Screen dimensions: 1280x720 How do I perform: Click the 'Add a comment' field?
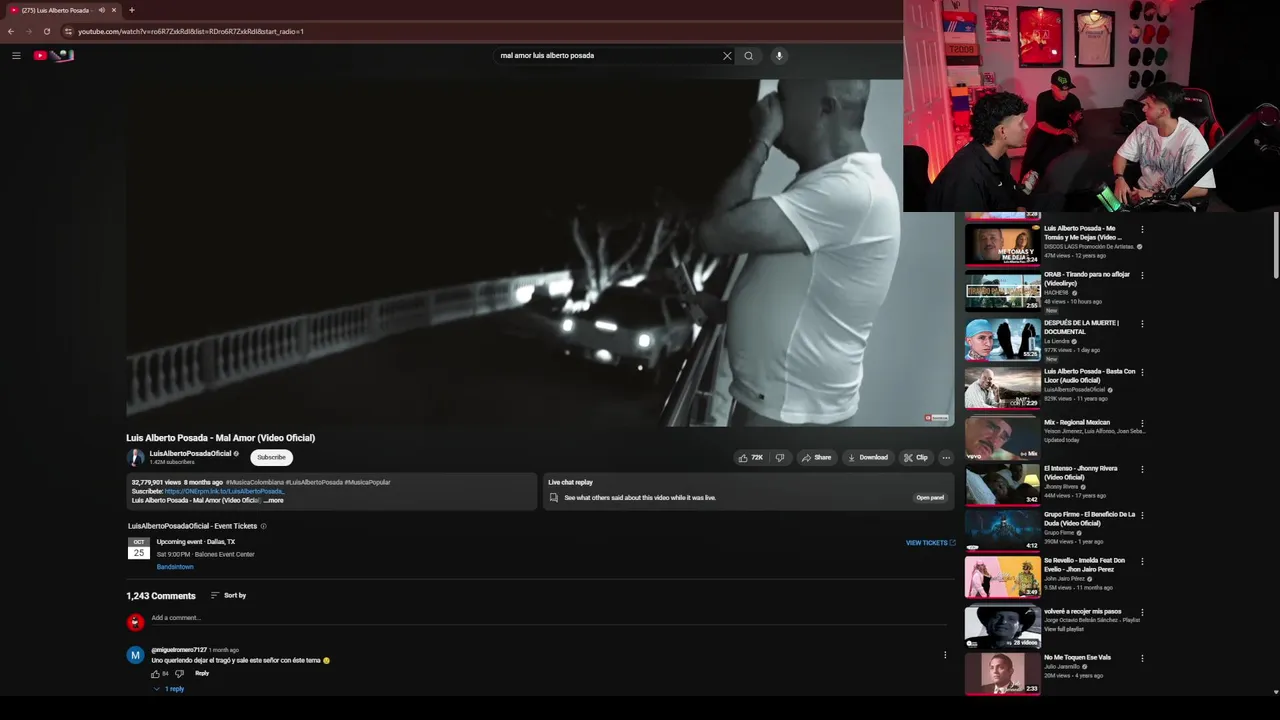[548, 618]
